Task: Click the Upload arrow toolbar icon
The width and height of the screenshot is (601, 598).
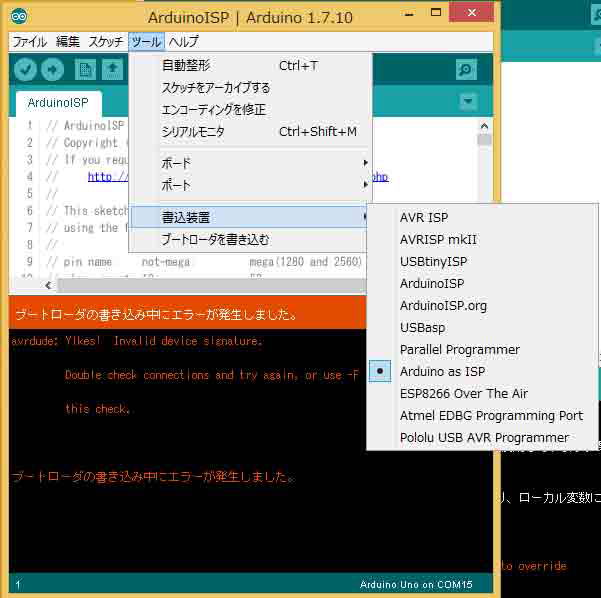Action: coord(53,70)
